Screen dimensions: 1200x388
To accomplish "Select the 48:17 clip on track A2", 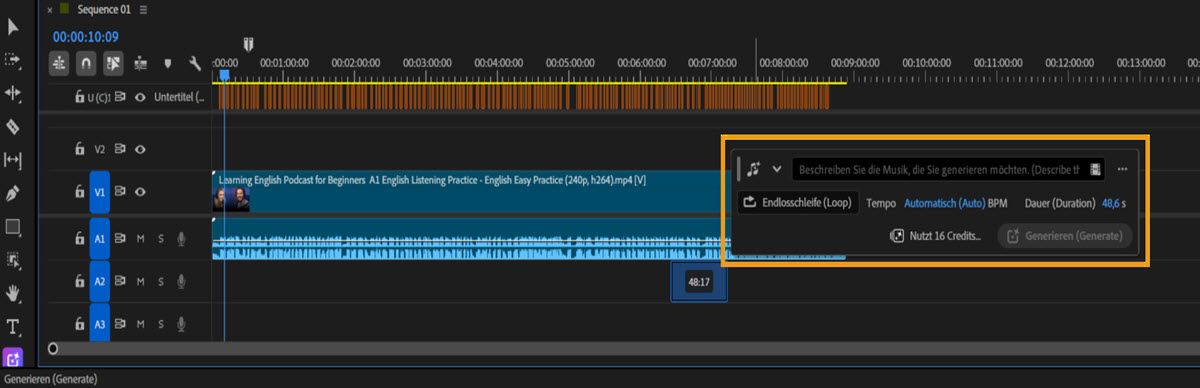I will [x=699, y=282].
